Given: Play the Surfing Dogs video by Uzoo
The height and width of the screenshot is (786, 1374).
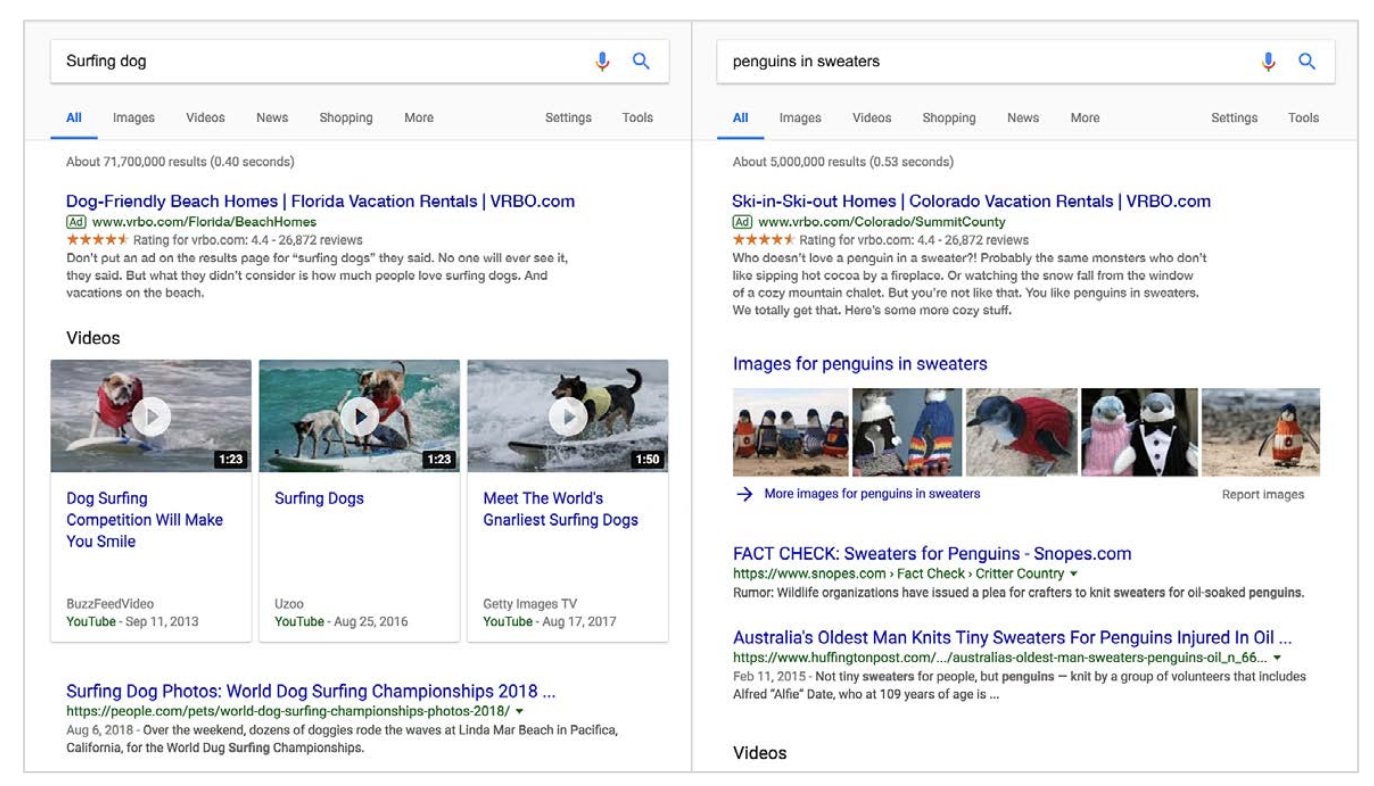Looking at the screenshot, I should click(359, 416).
